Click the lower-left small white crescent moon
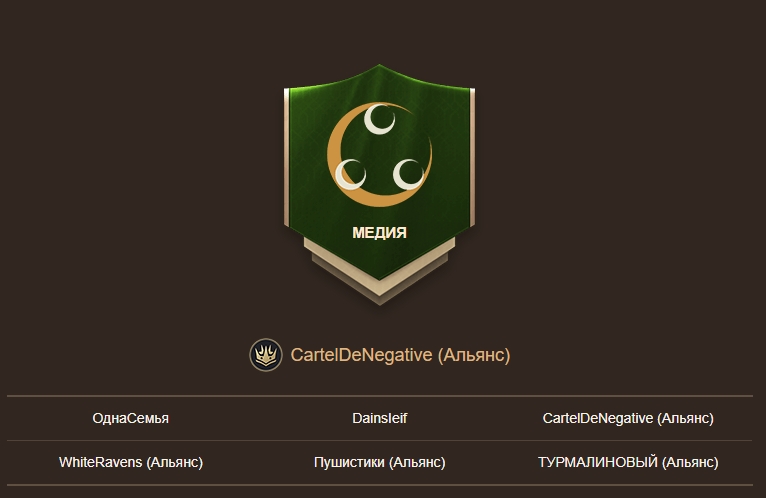 pyautogui.click(x=350, y=174)
